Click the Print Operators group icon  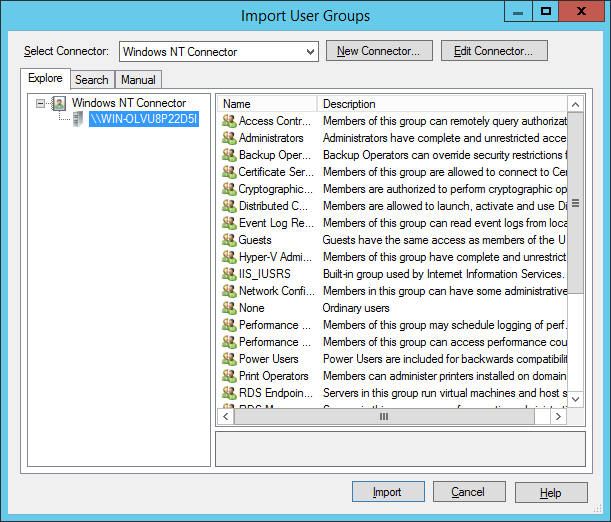click(229, 376)
